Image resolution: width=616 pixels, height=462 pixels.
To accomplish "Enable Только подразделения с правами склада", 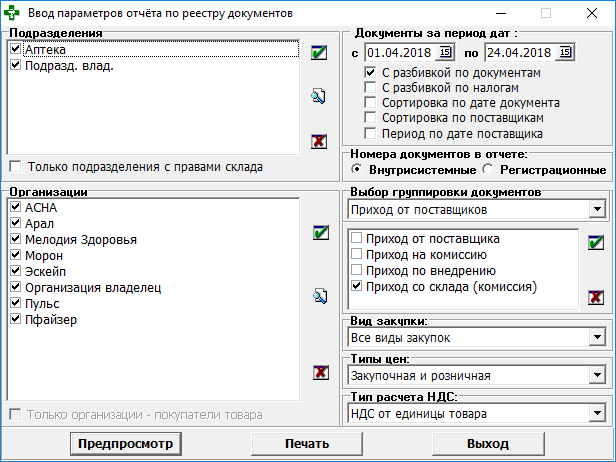I will [x=15, y=167].
